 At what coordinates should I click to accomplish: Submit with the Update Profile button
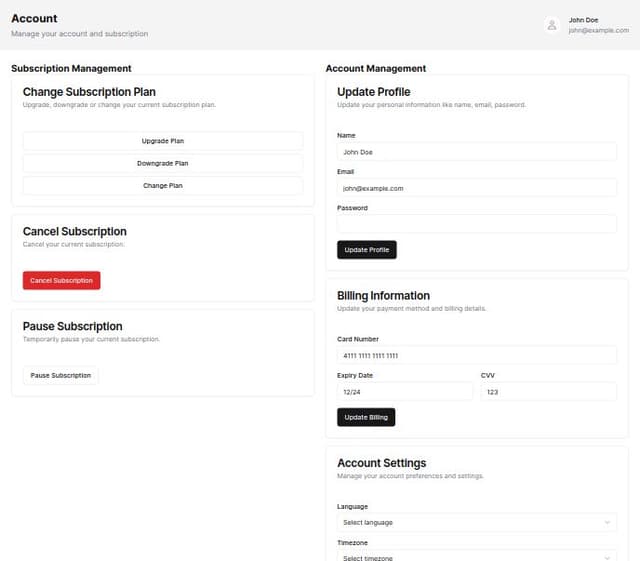coord(367,250)
